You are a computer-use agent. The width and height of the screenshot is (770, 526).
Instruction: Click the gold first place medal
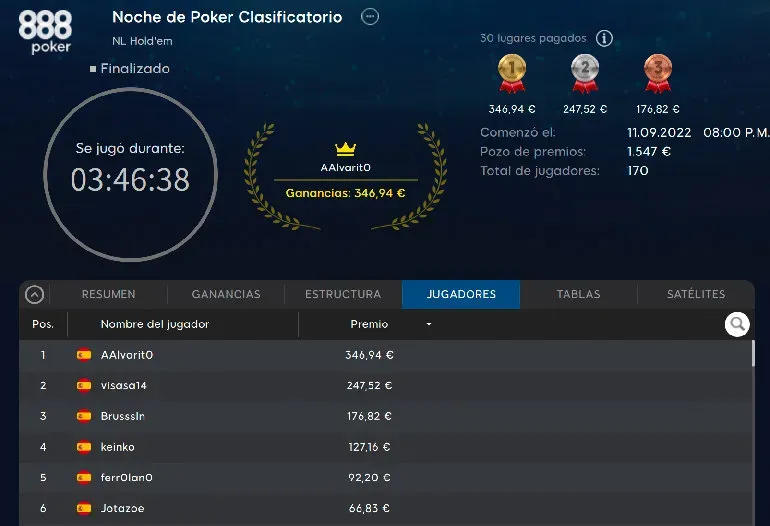click(512, 73)
